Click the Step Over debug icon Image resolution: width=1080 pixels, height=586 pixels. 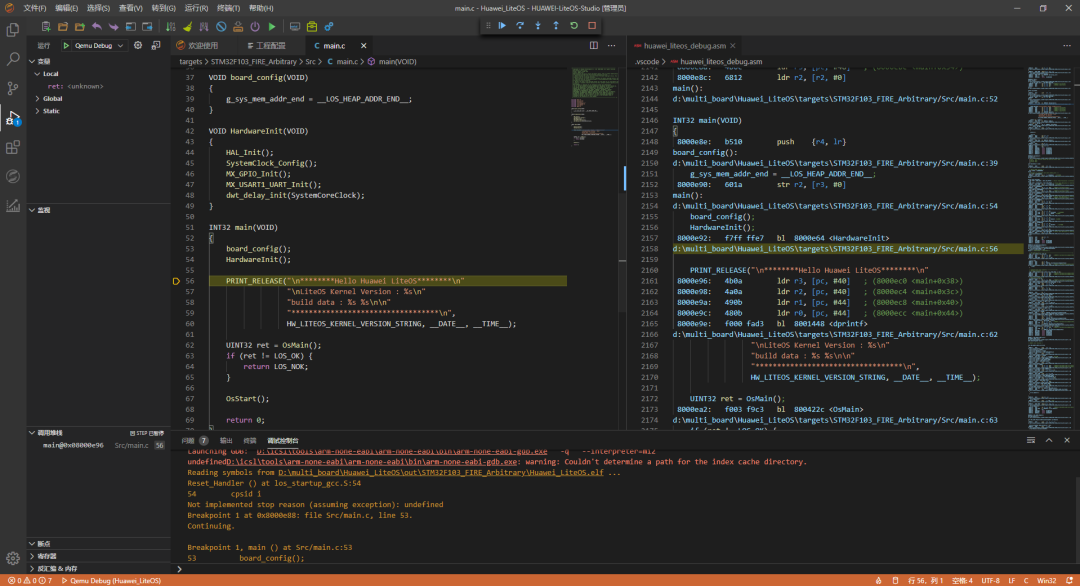[x=520, y=25]
